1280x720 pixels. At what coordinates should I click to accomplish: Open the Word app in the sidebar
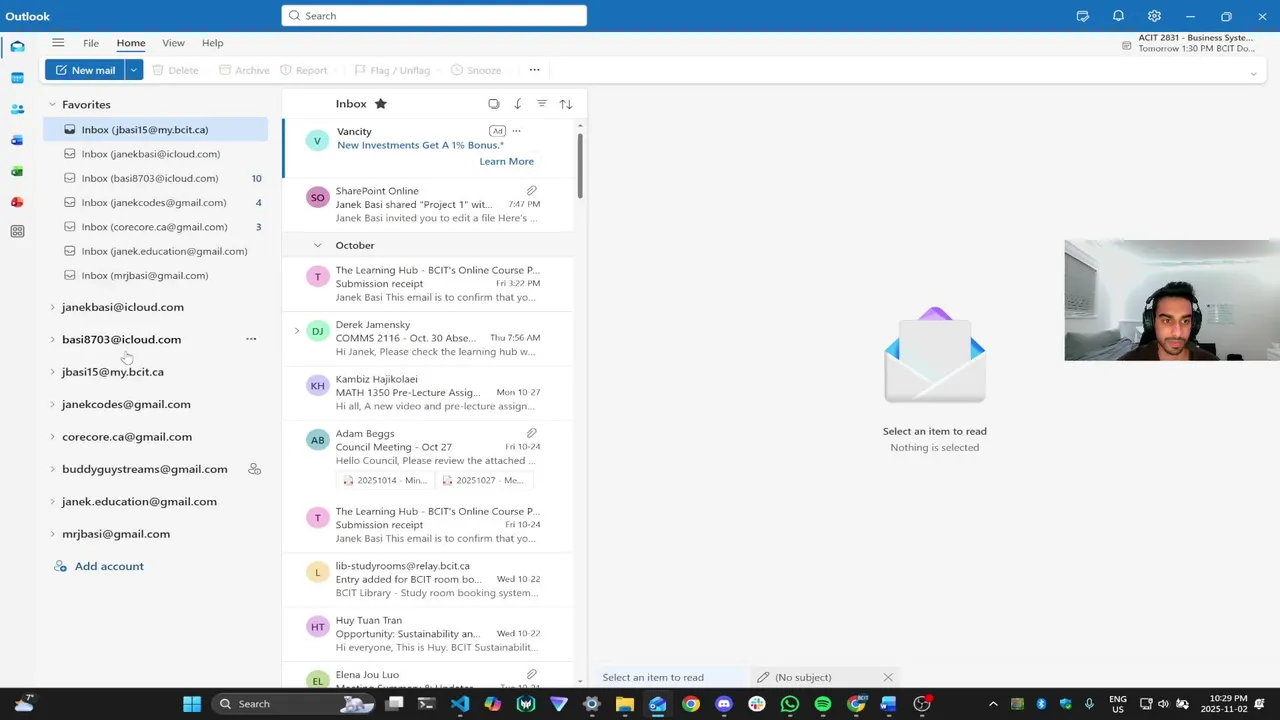coord(17,140)
